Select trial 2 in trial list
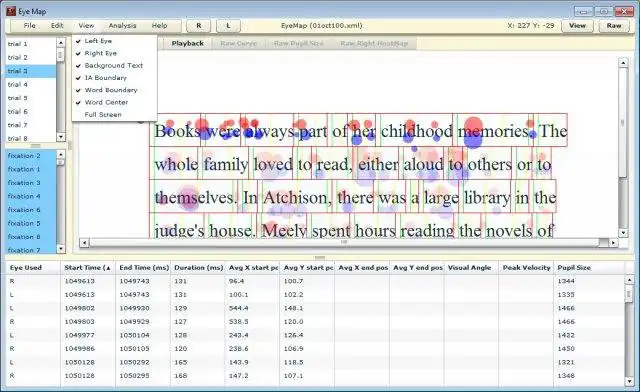The width and height of the screenshot is (640, 392). point(31,58)
